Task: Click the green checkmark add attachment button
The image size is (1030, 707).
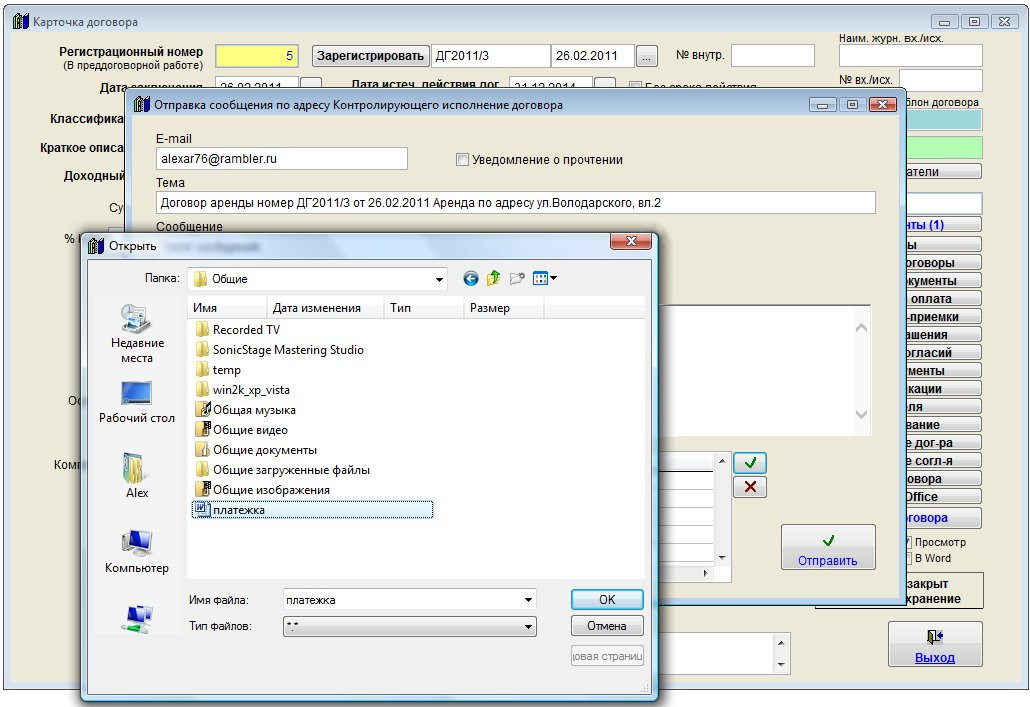Action: click(750, 463)
